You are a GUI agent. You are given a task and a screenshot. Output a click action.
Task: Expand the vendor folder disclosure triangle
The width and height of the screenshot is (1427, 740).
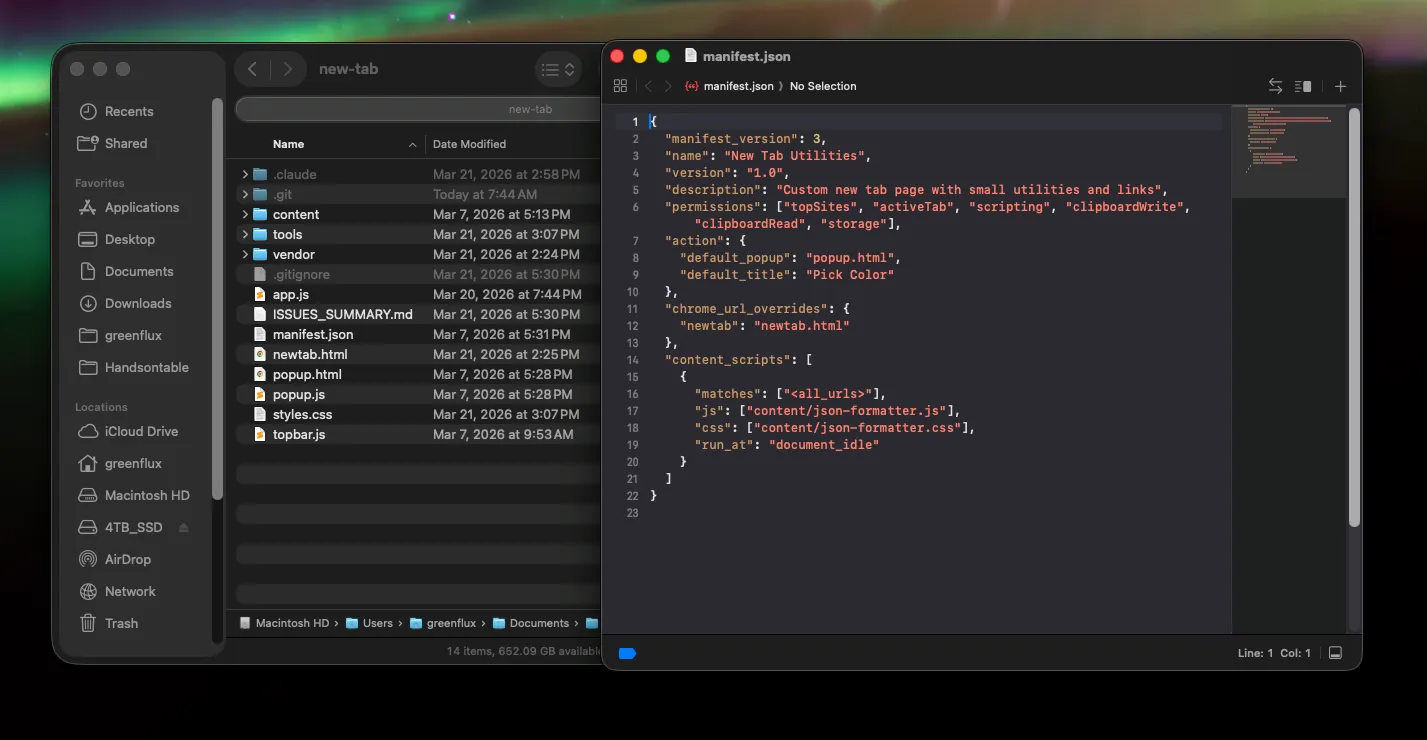pyautogui.click(x=245, y=254)
